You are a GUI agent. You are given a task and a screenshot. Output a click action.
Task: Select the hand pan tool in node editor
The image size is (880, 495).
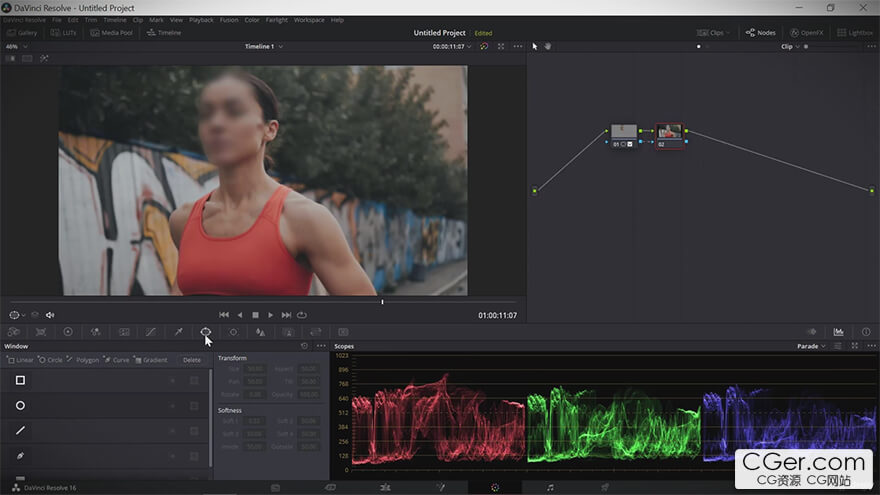548,47
